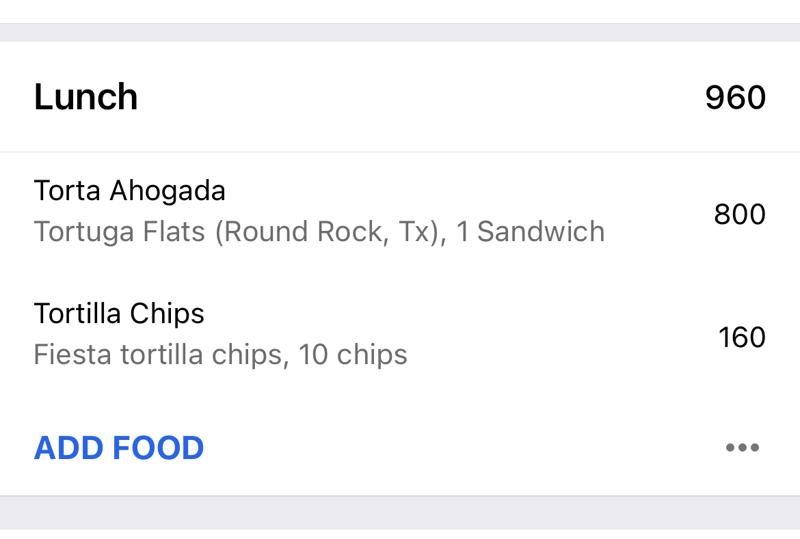Image resolution: width=800 pixels, height=539 pixels.
Task: Tap the 960 lunch calorie total
Action: coord(735,97)
